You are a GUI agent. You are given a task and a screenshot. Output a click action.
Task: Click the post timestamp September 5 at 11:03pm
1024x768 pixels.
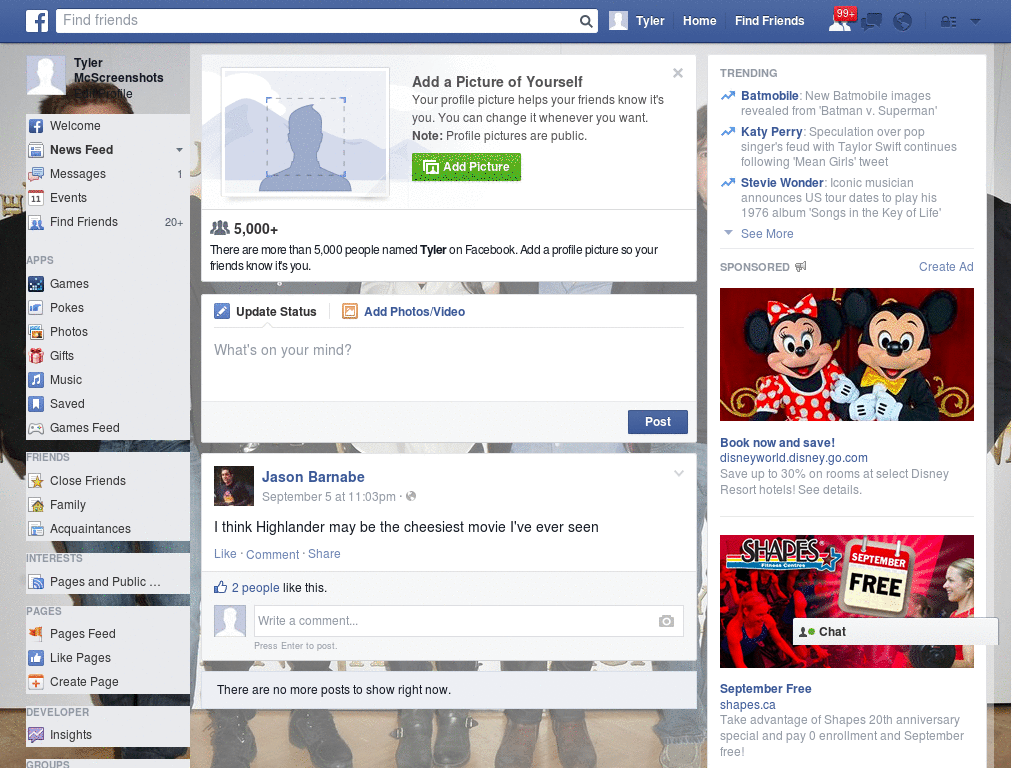tap(328, 497)
